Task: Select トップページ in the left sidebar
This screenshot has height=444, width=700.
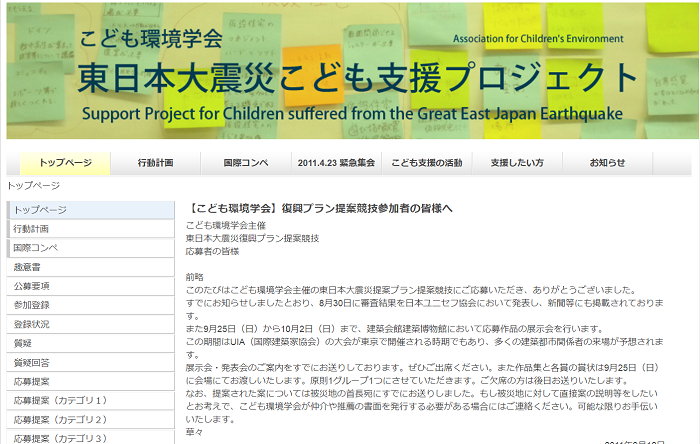Action: point(40,210)
